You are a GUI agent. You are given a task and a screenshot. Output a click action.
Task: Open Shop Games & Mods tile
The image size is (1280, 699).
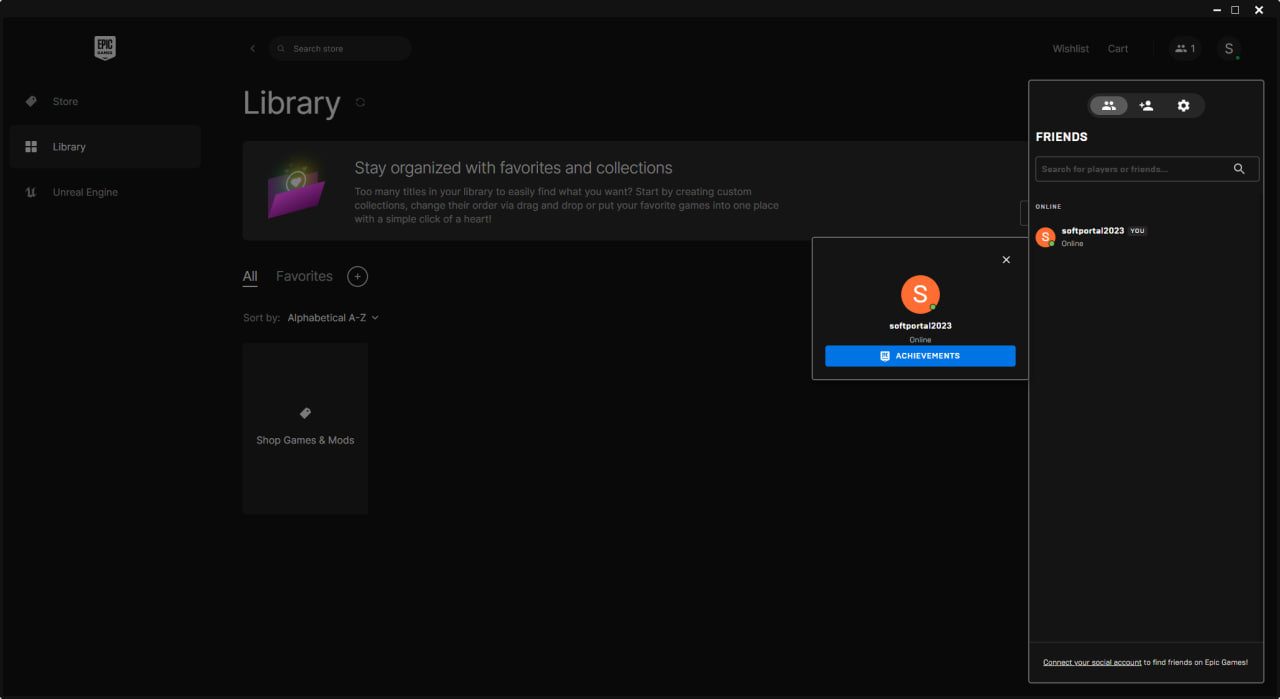click(x=305, y=428)
